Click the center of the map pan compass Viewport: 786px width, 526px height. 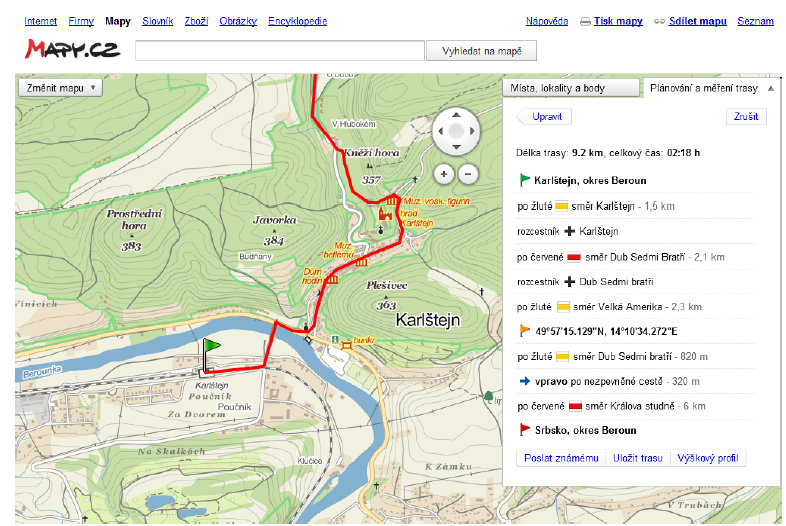pos(456,131)
